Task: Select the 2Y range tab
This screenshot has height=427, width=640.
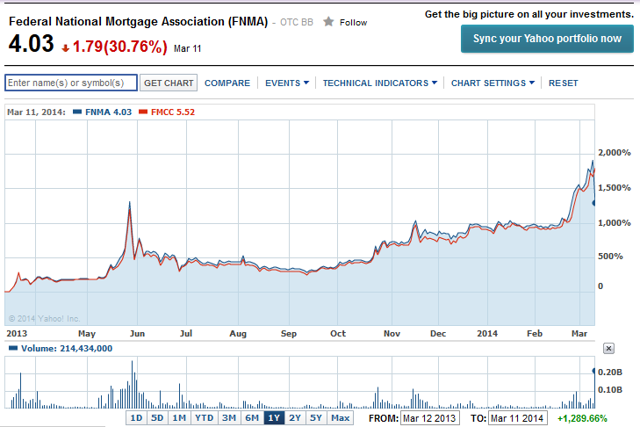Action: pyautogui.click(x=295, y=418)
